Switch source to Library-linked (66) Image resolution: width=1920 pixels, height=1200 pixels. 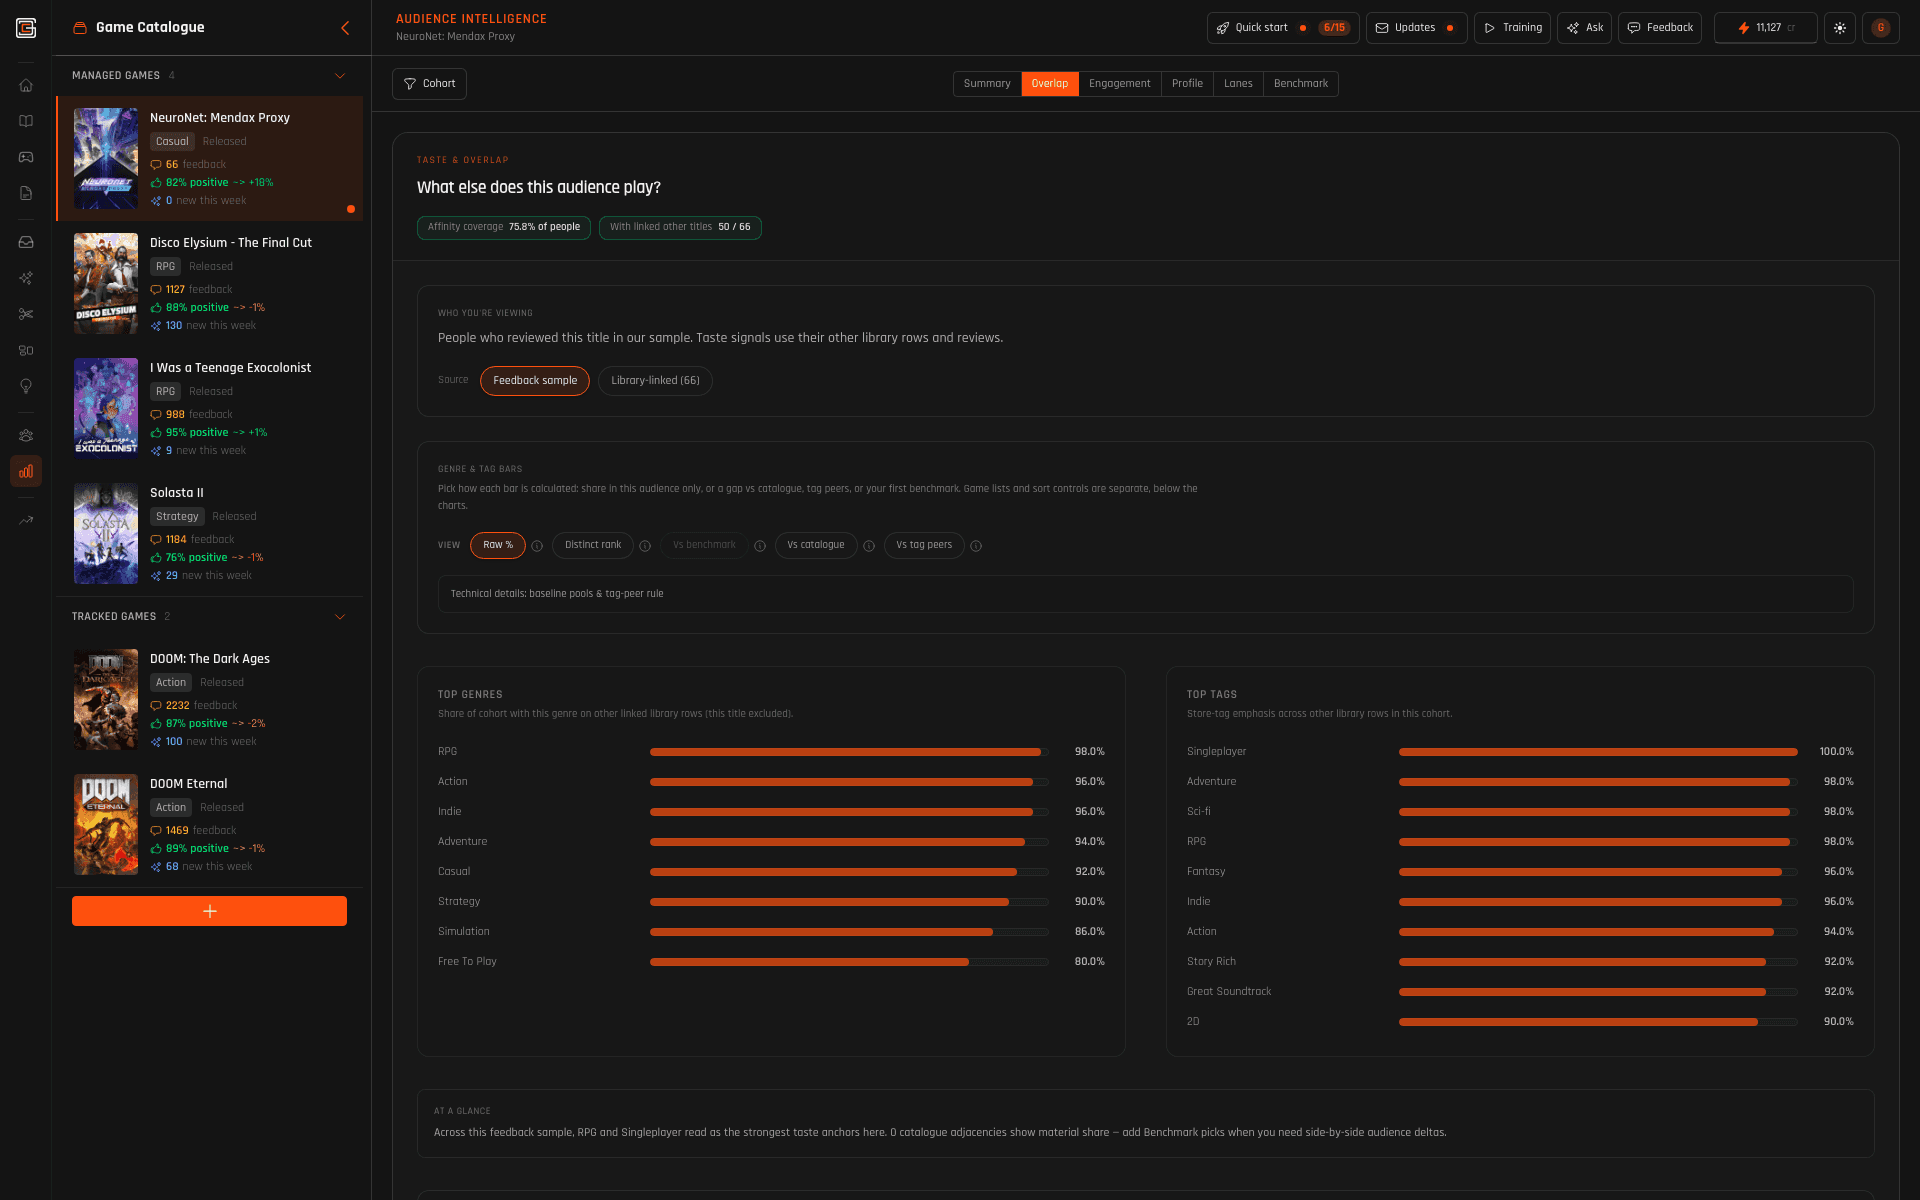(655, 381)
